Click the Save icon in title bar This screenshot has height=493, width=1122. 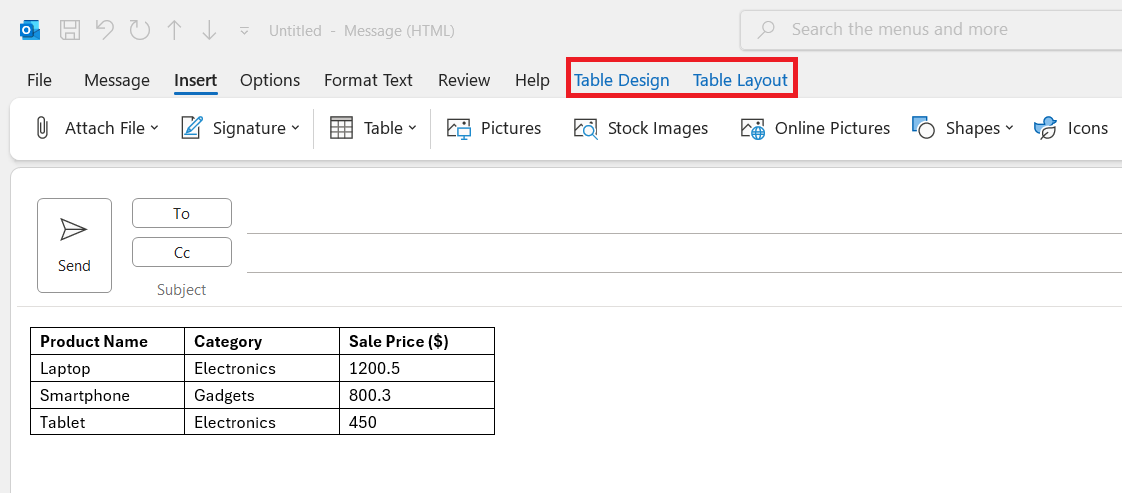(69, 30)
